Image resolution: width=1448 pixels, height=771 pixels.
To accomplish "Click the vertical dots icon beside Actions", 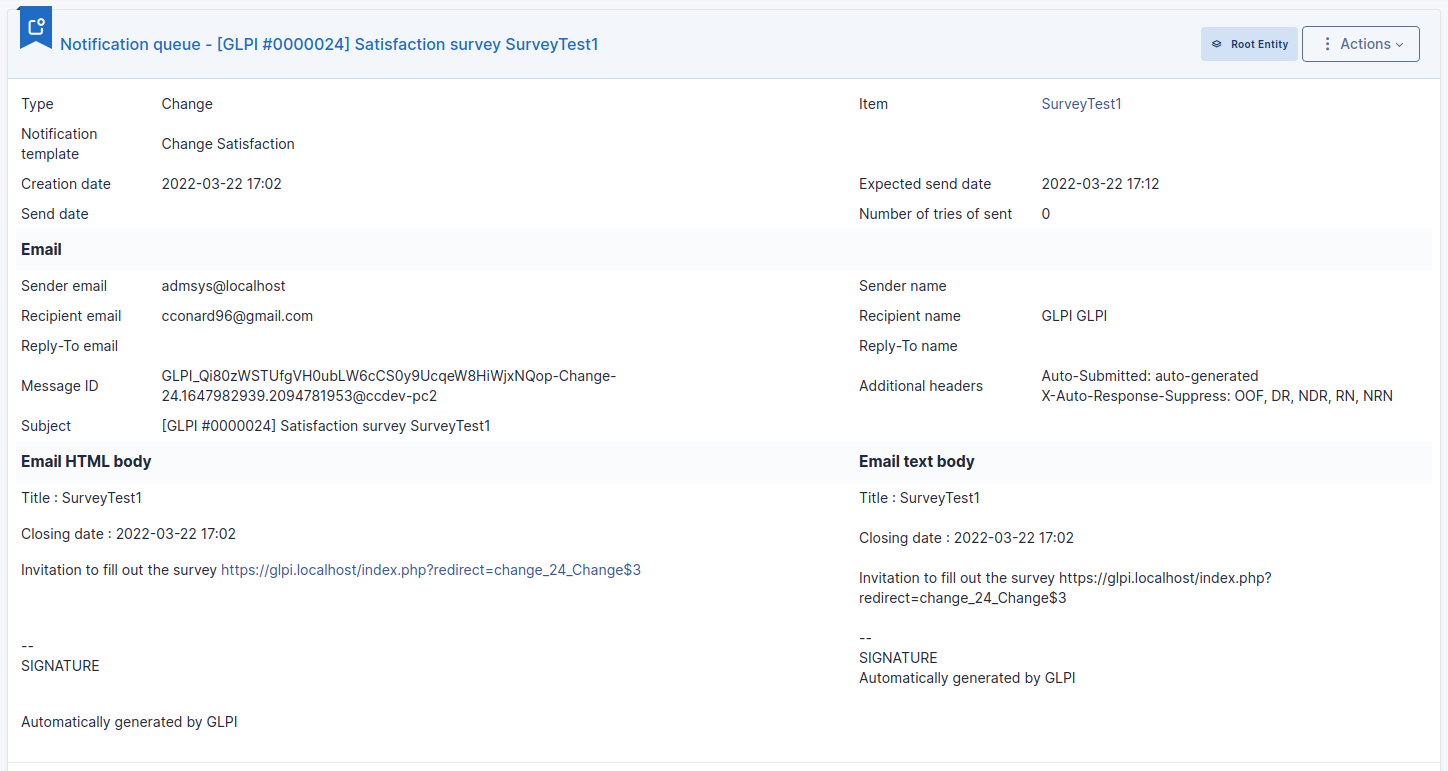I will point(1327,44).
